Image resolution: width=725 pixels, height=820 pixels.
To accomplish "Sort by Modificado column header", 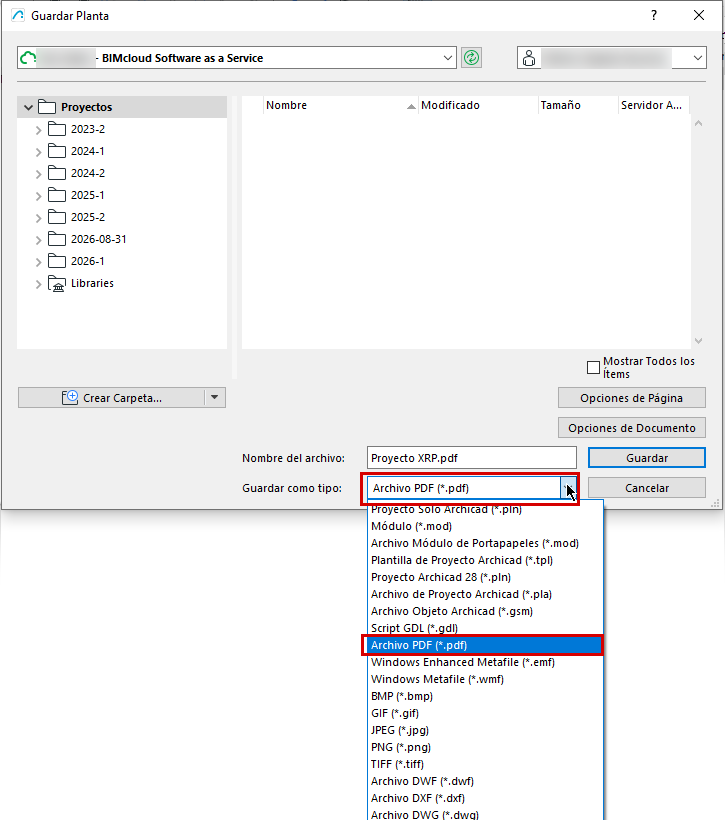I will click(478, 105).
